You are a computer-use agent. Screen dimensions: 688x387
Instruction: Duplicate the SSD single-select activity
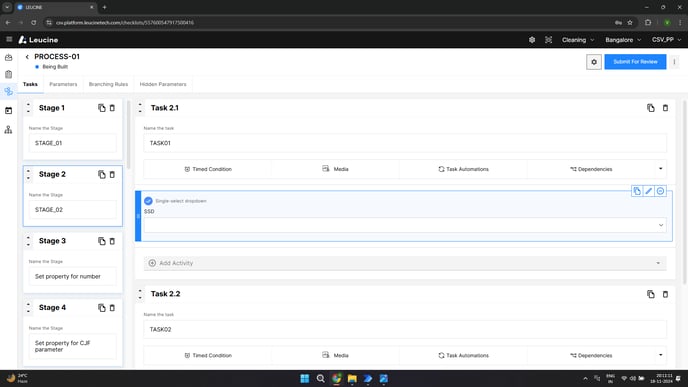click(x=637, y=191)
